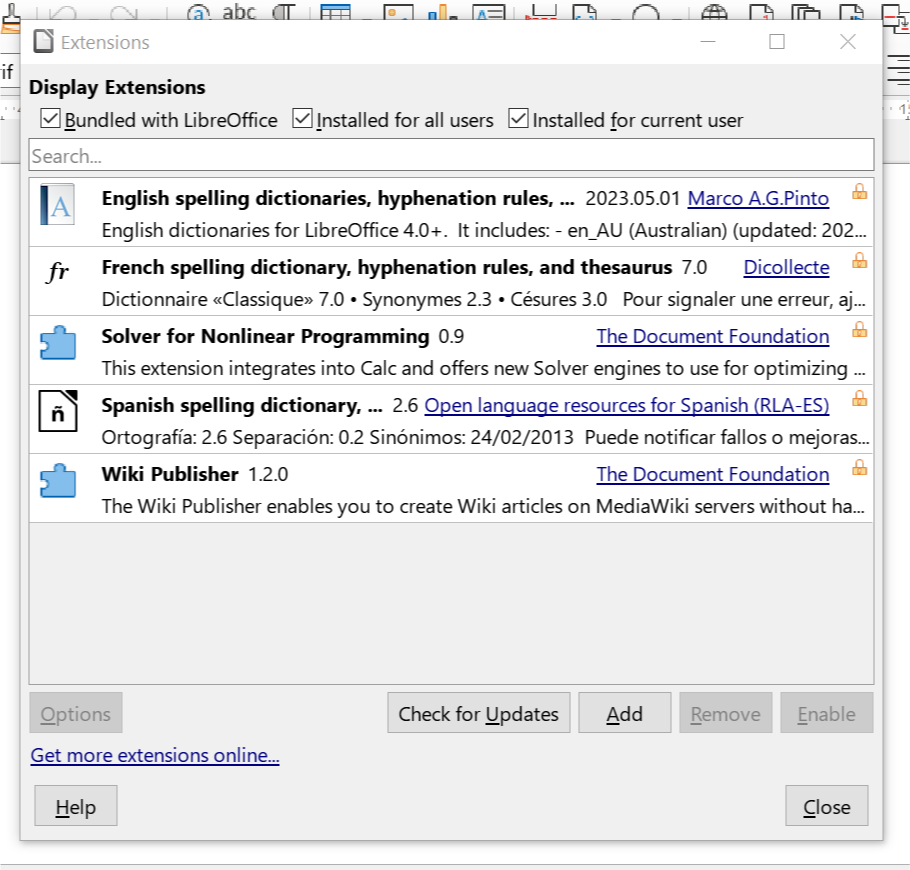This screenshot has width=910, height=870.
Task: Minimize the Extensions dialog
Action: (707, 42)
